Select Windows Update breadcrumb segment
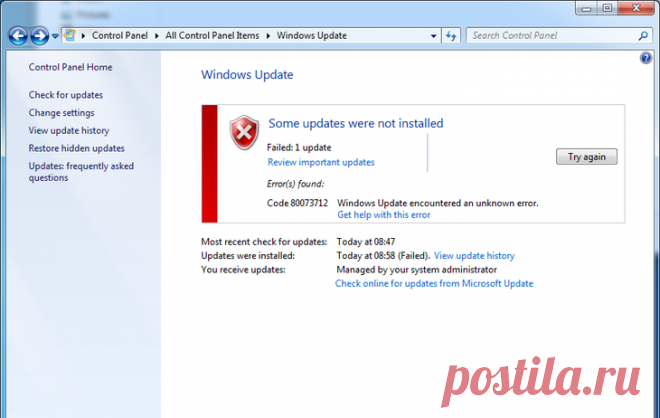Image resolution: width=660 pixels, height=418 pixels. (312, 36)
